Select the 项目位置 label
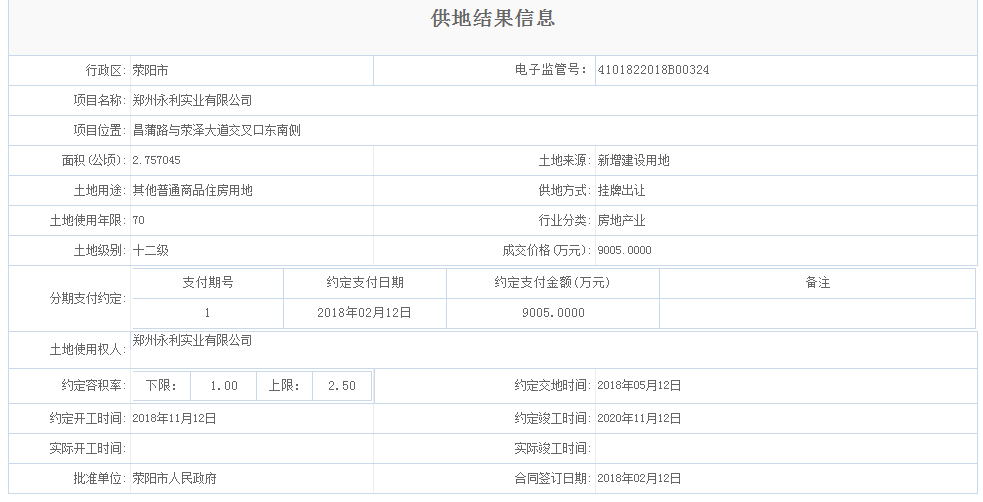Image resolution: width=983 pixels, height=502 pixels. coord(100,130)
